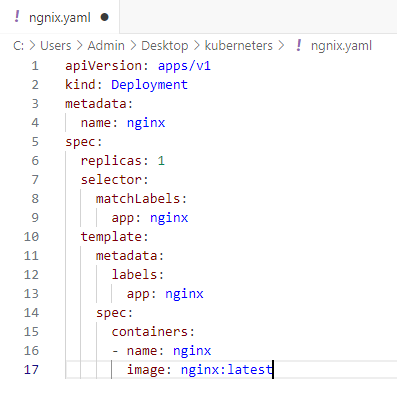Viewport: 397px width, 398px height.
Task: Click chevron between Users and Admin
Action: [x=80, y=45]
